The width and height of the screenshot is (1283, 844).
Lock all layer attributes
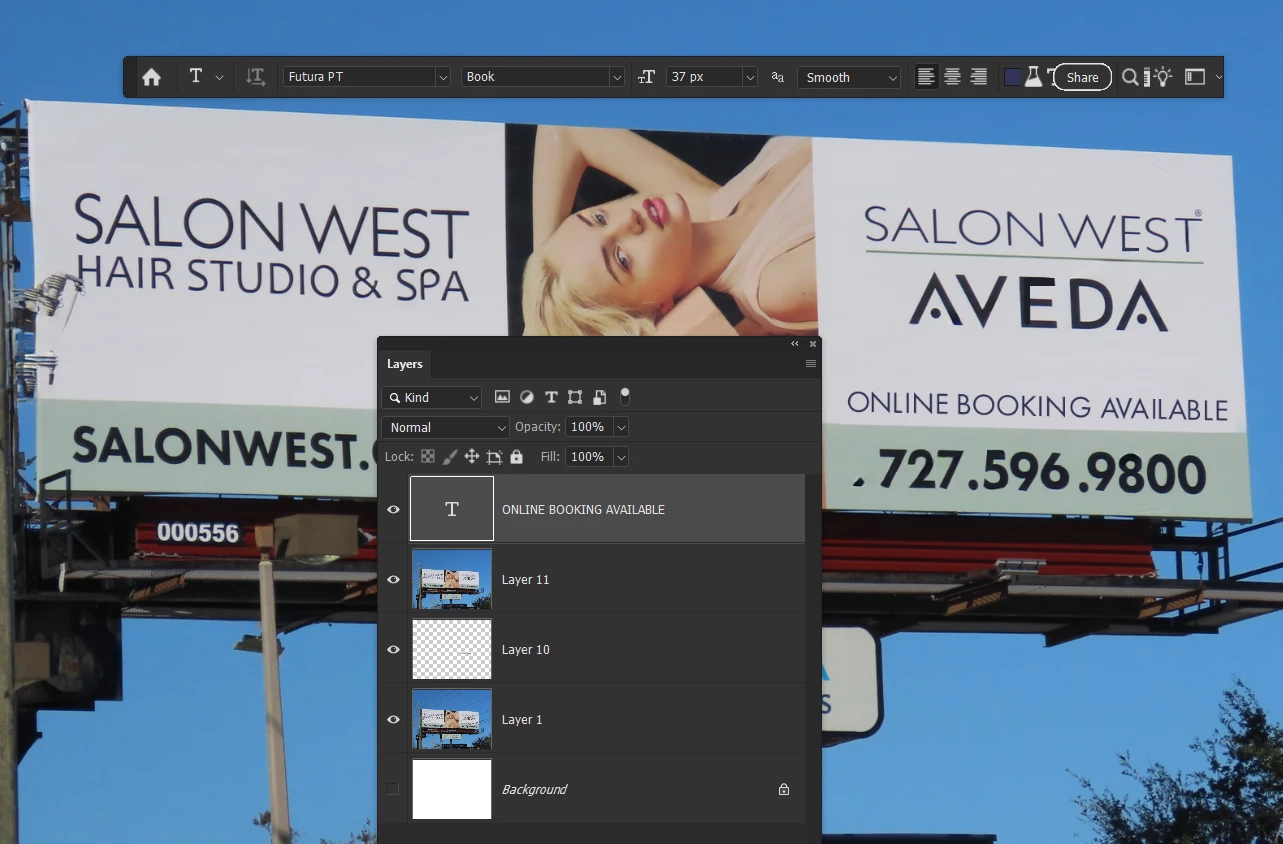(516, 457)
